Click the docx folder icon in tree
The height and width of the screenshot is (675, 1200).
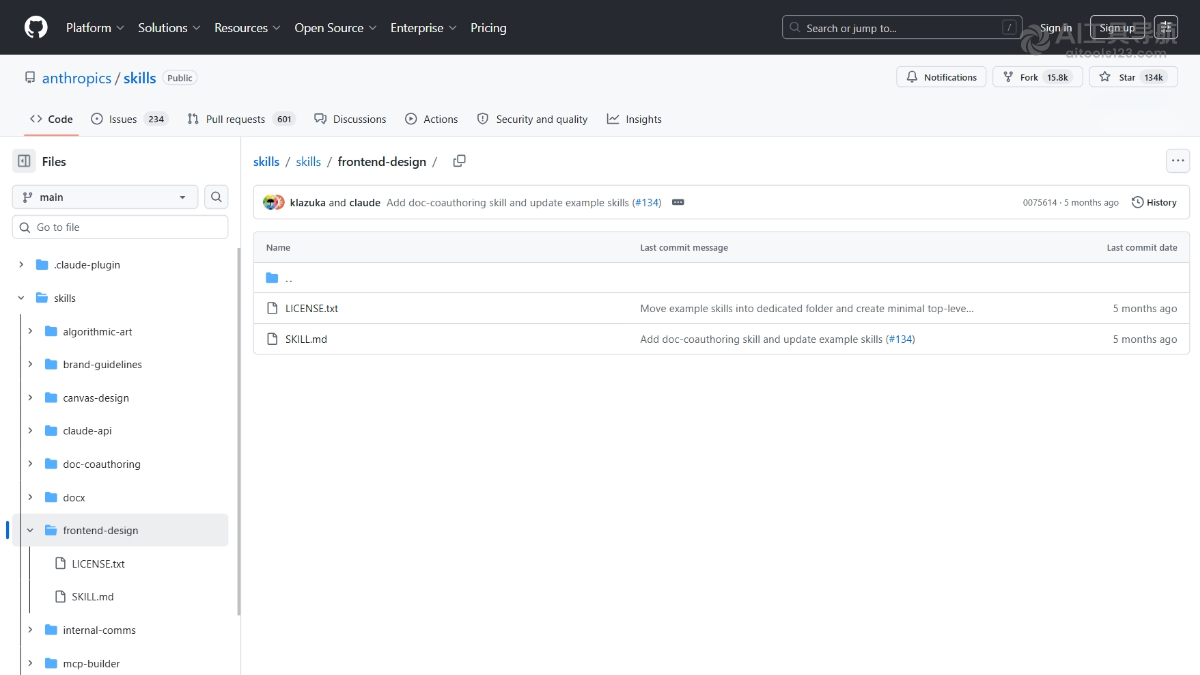click(51, 497)
